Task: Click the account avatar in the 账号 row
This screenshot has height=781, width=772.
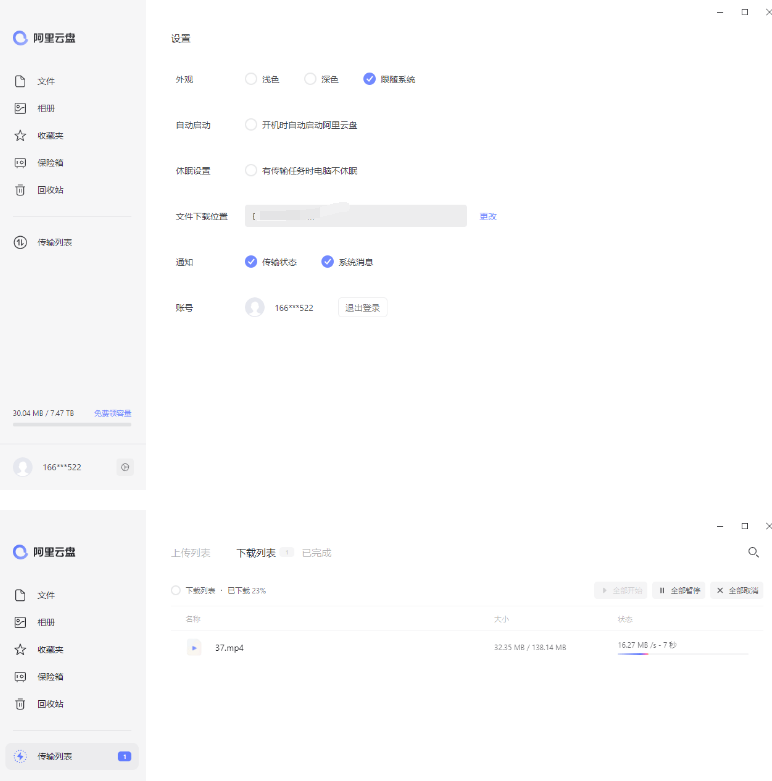Action: 255,307
